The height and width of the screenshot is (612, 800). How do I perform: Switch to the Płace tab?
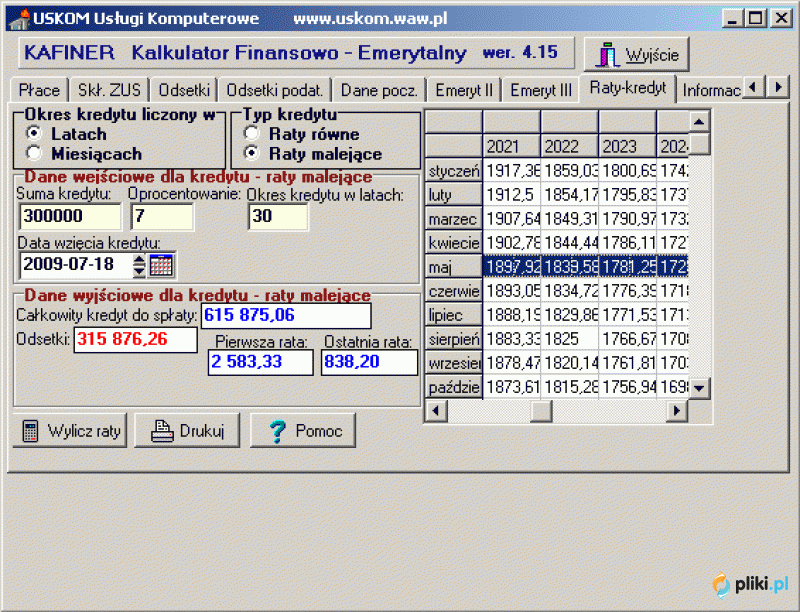coord(39,90)
